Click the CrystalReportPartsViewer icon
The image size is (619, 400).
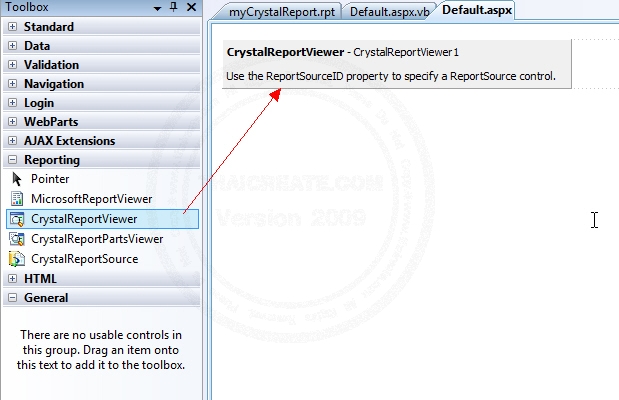[x=17, y=239]
